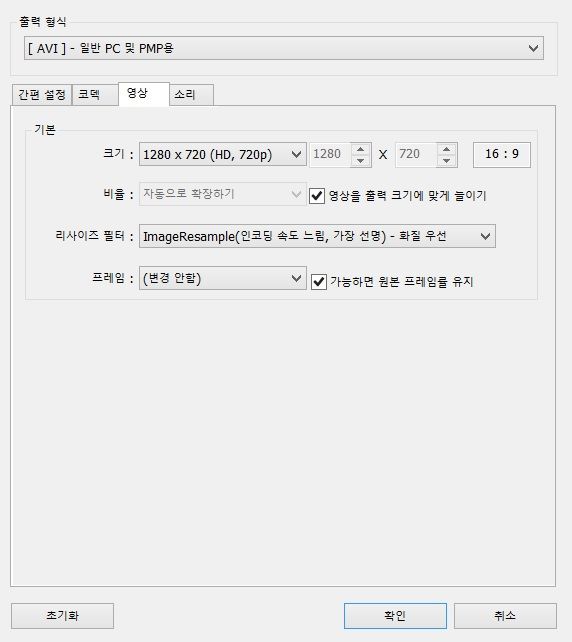Switch to the 간편 설정 tab
This screenshot has width=572, height=642.
click(x=42, y=95)
